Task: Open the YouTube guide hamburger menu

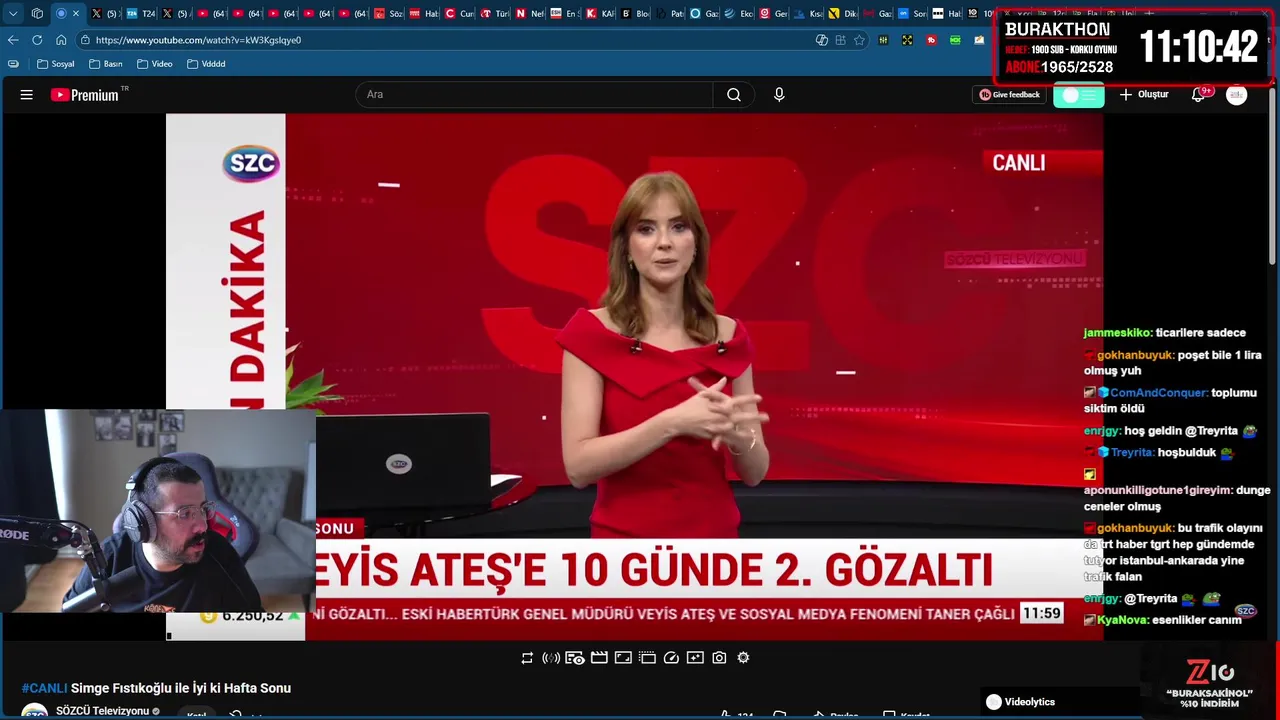Action: point(27,95)
